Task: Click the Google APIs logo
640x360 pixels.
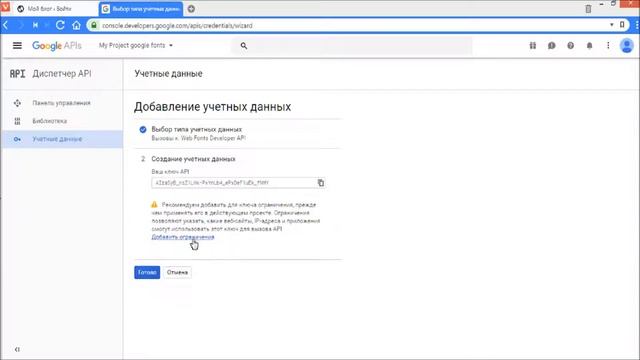Action: point(57,46)
